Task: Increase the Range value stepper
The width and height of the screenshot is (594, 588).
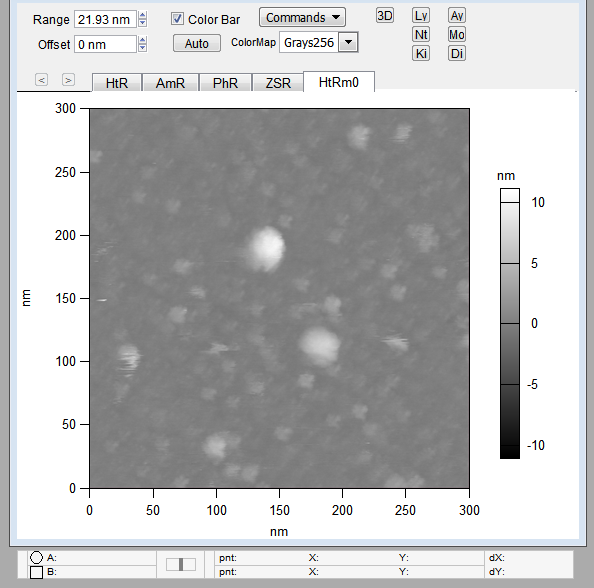Action: 142,15
